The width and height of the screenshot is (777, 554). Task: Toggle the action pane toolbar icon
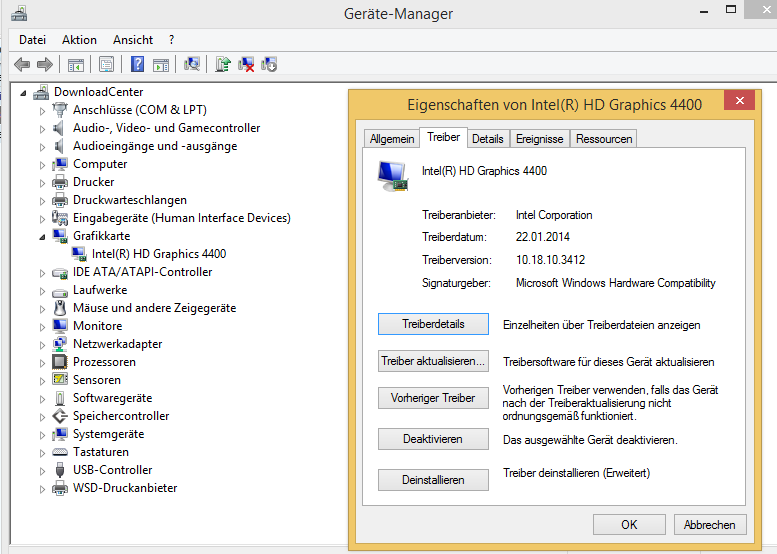[161, 64]
